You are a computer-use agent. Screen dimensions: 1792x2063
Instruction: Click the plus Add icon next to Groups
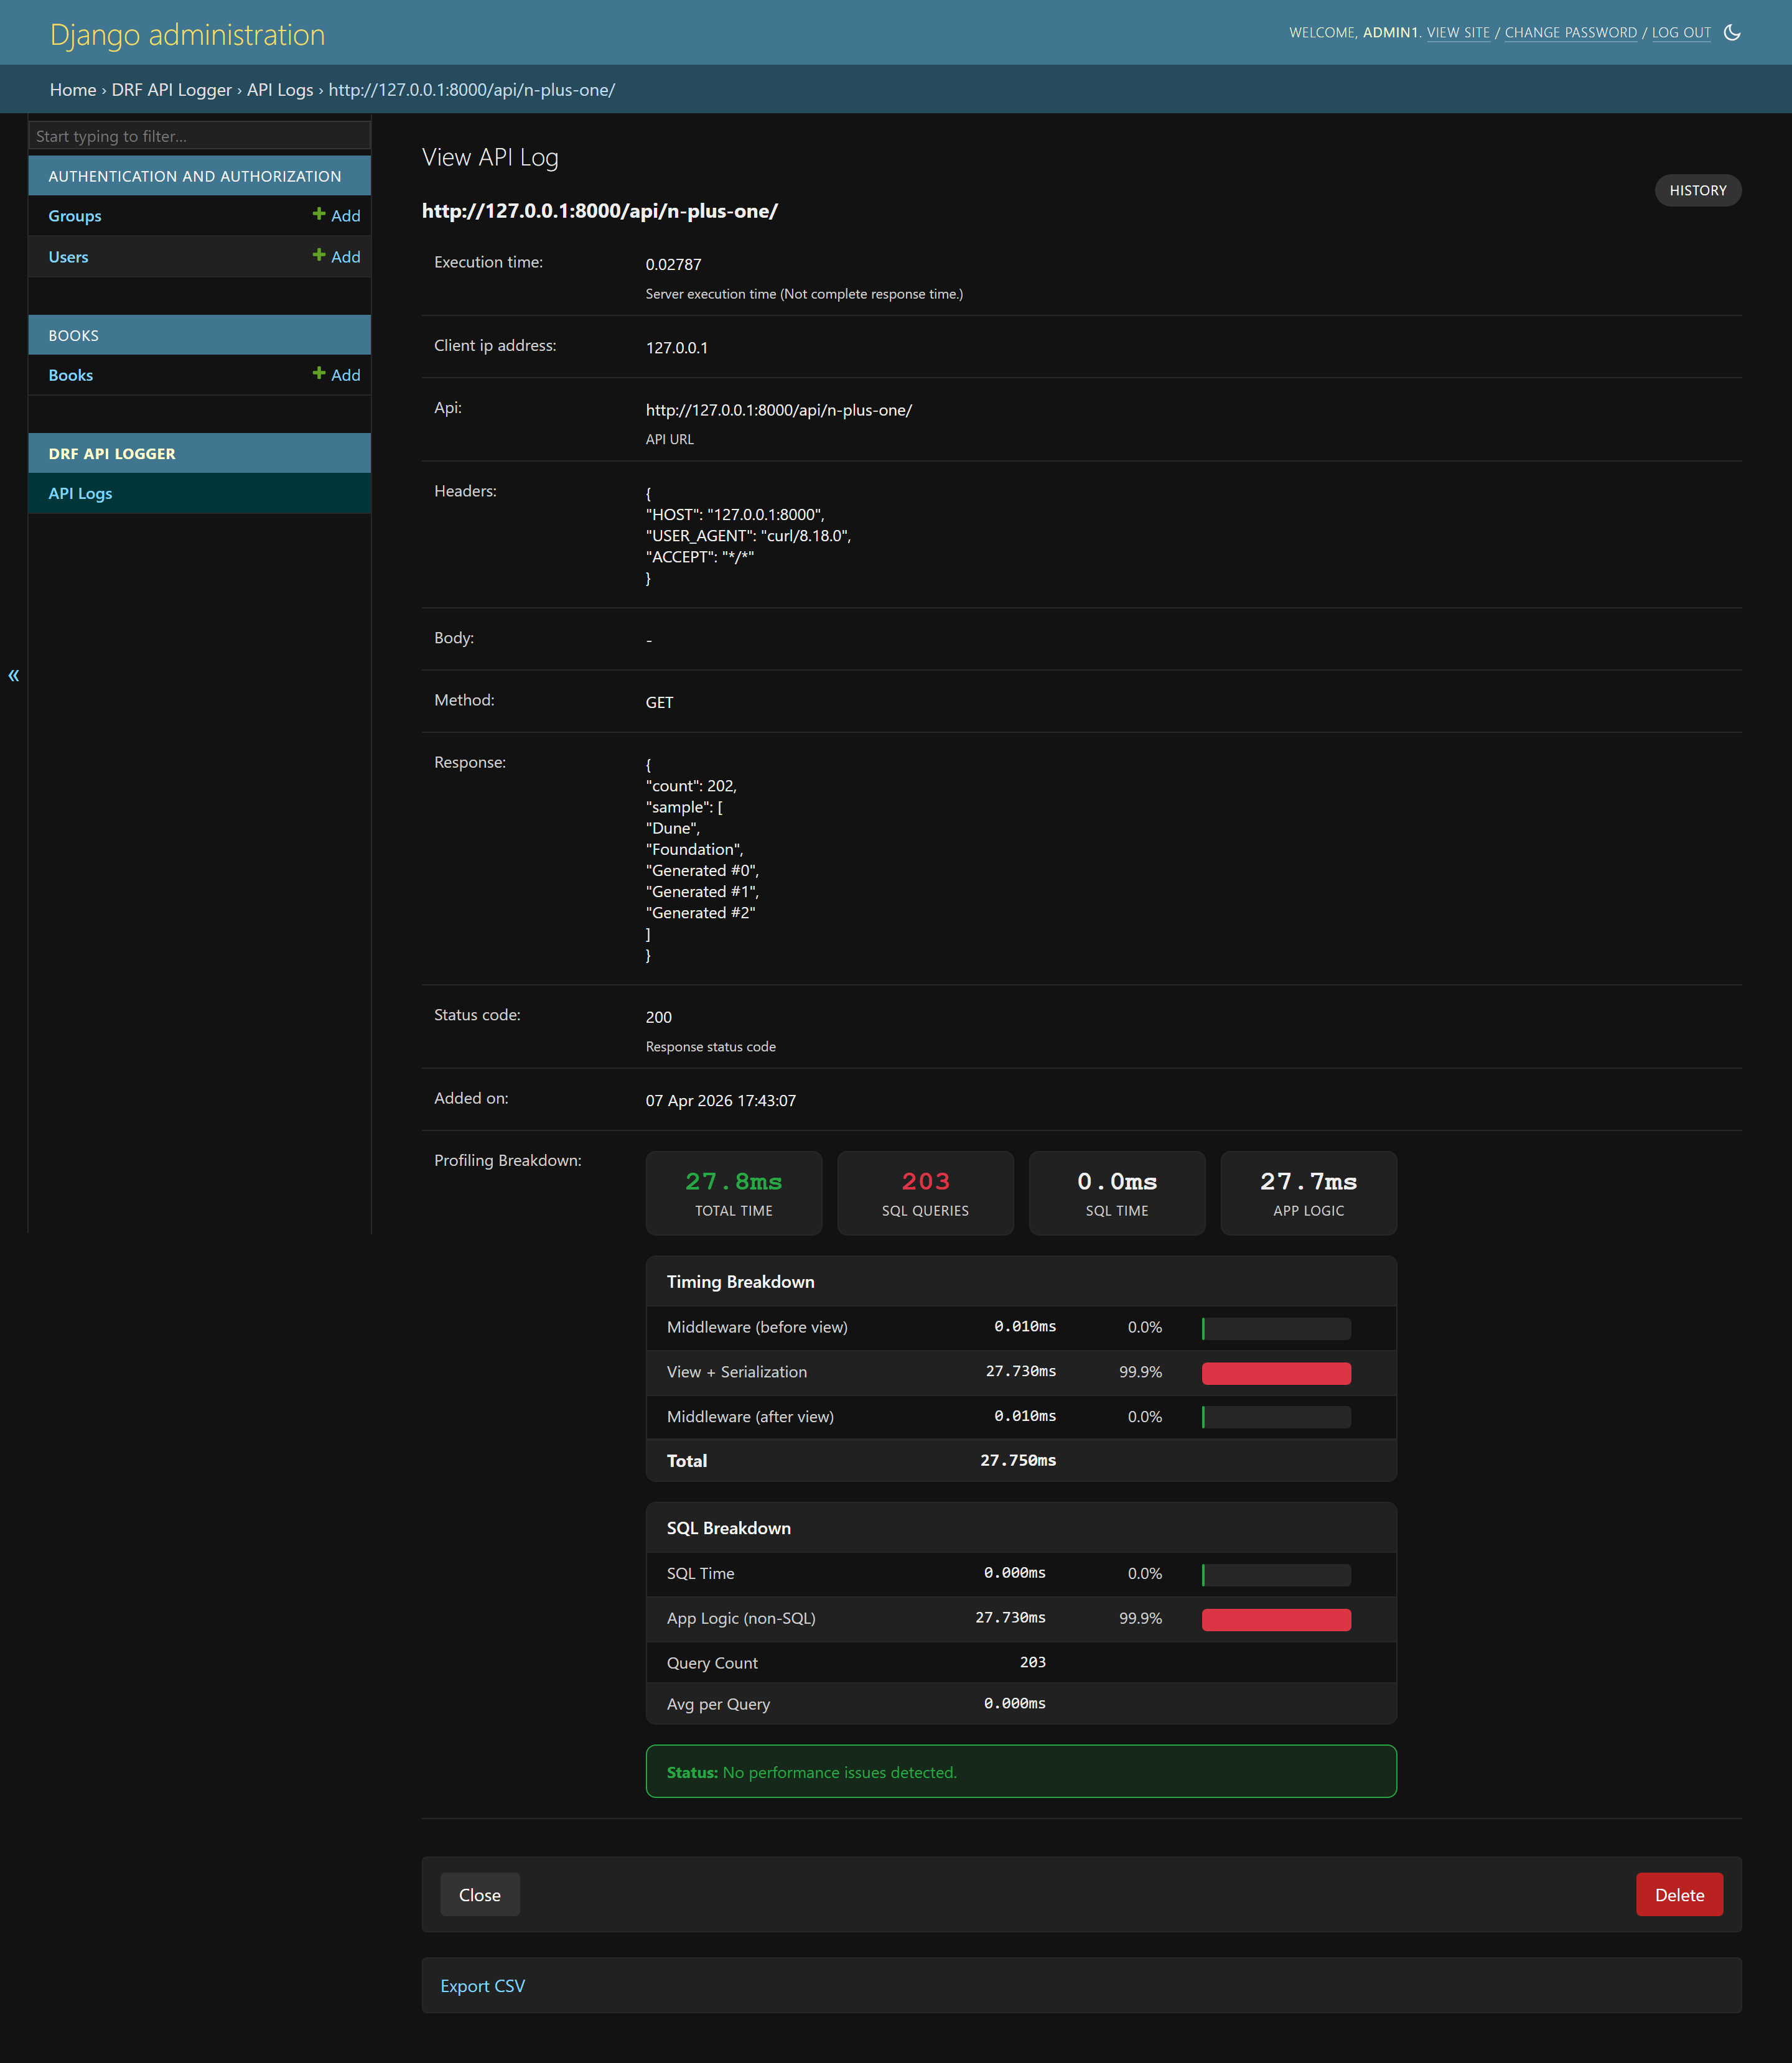[336, 215]
